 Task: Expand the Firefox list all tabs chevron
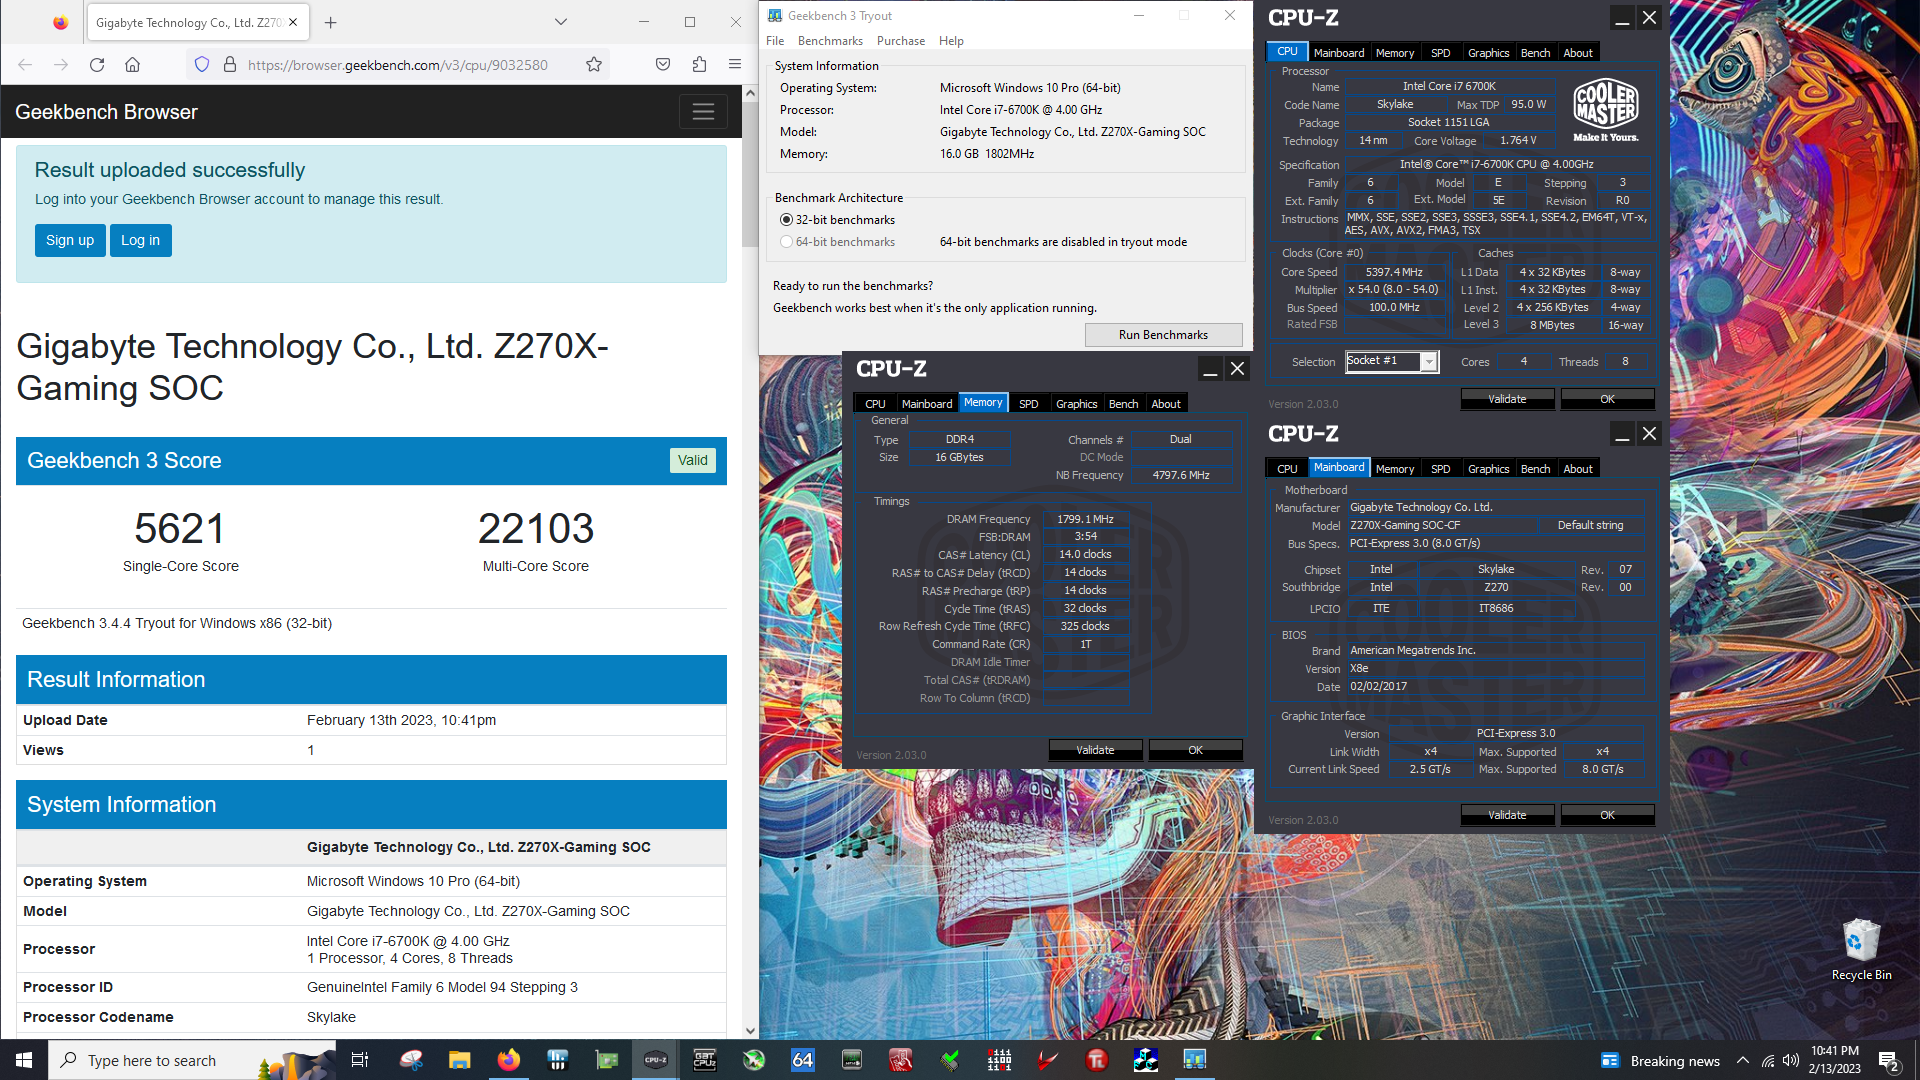pos(561,22)
